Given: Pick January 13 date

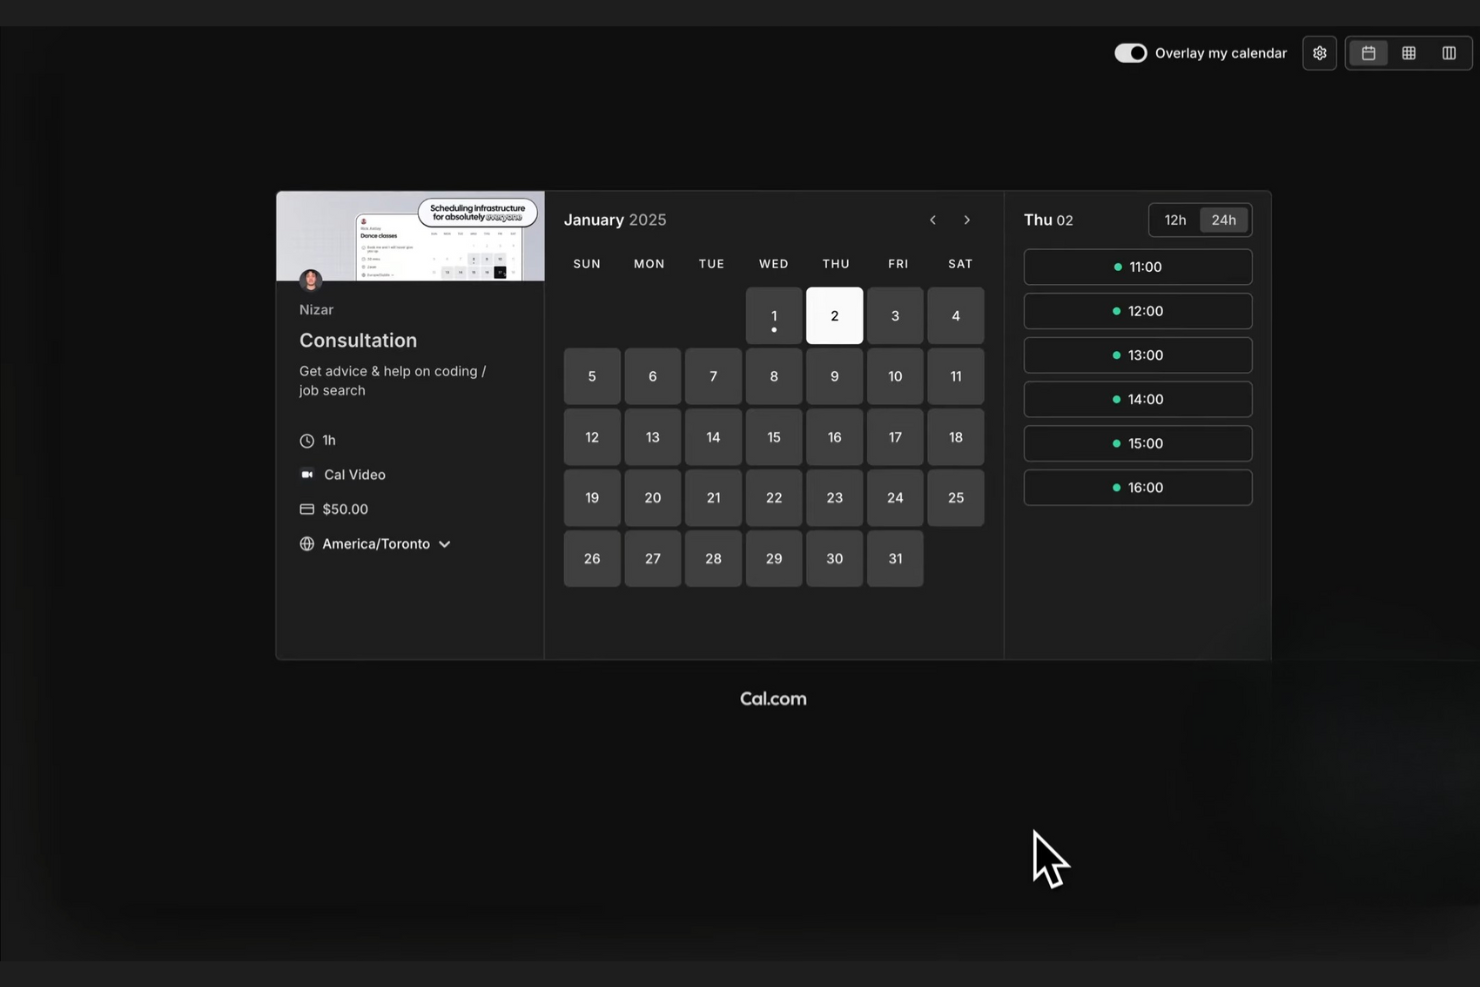Looking at the screenshot, I should (653, 437).
